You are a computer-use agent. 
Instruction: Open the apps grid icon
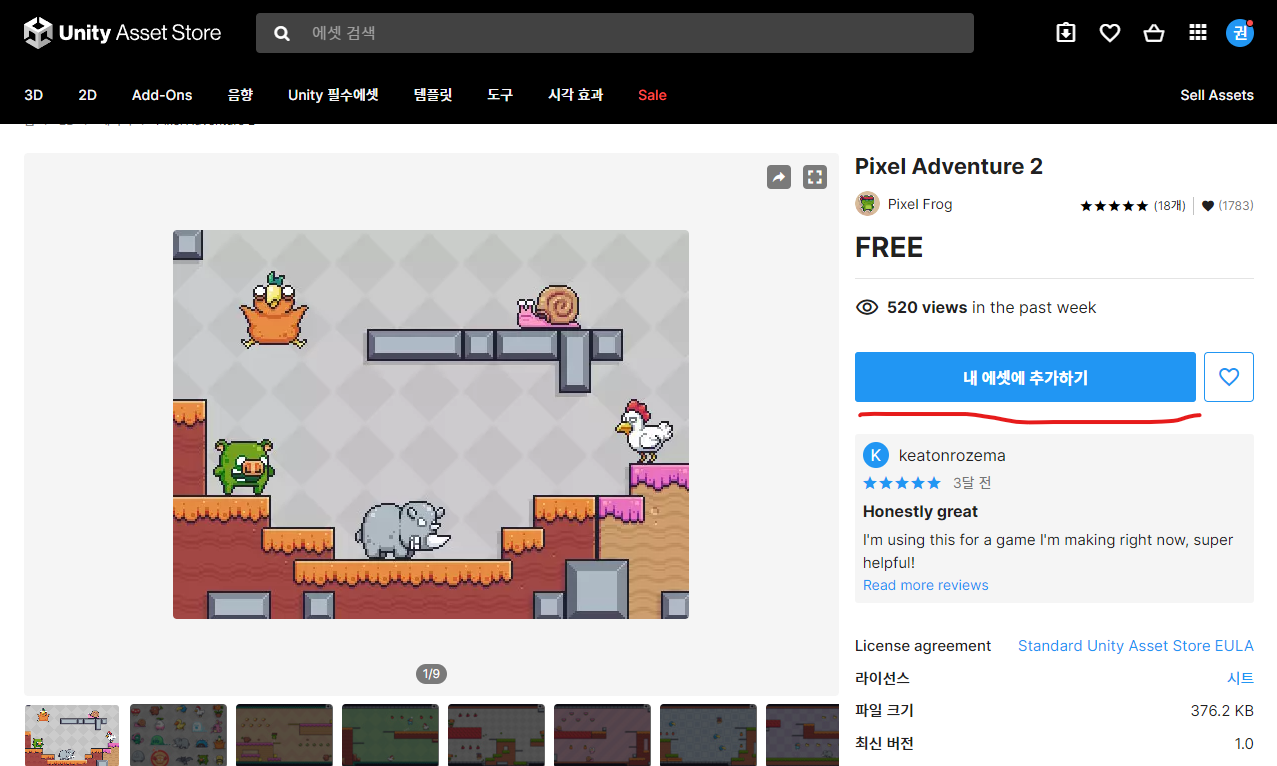pos(1198,33)
